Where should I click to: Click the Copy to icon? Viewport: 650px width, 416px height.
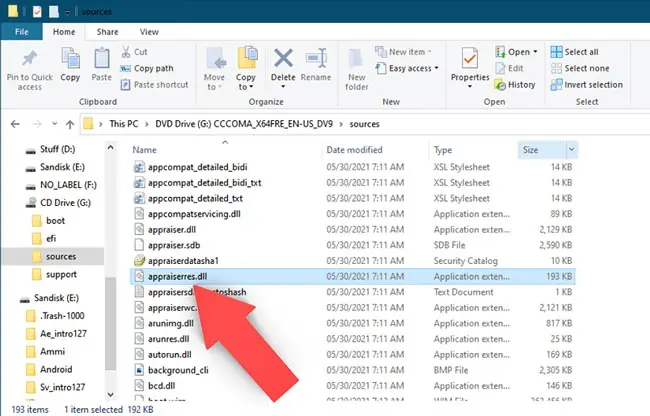click(x=247, y=58)
